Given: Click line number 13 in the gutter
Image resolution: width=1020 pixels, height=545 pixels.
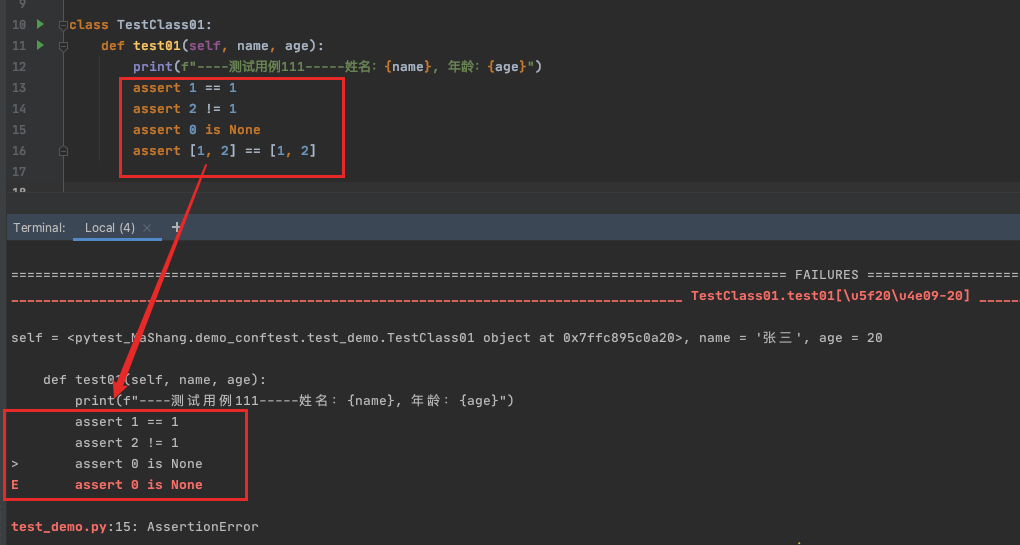Looking at the screenshot, I should point(19,88).
